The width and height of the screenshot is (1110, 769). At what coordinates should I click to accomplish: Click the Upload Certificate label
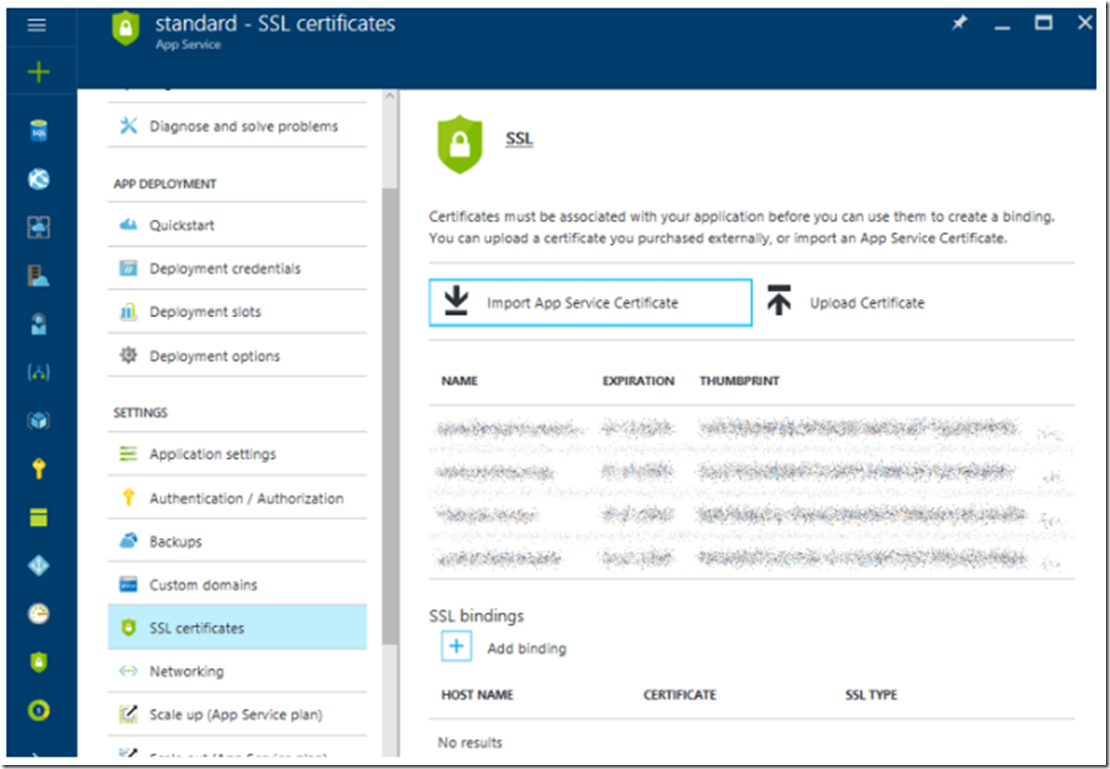click(866, 303)
